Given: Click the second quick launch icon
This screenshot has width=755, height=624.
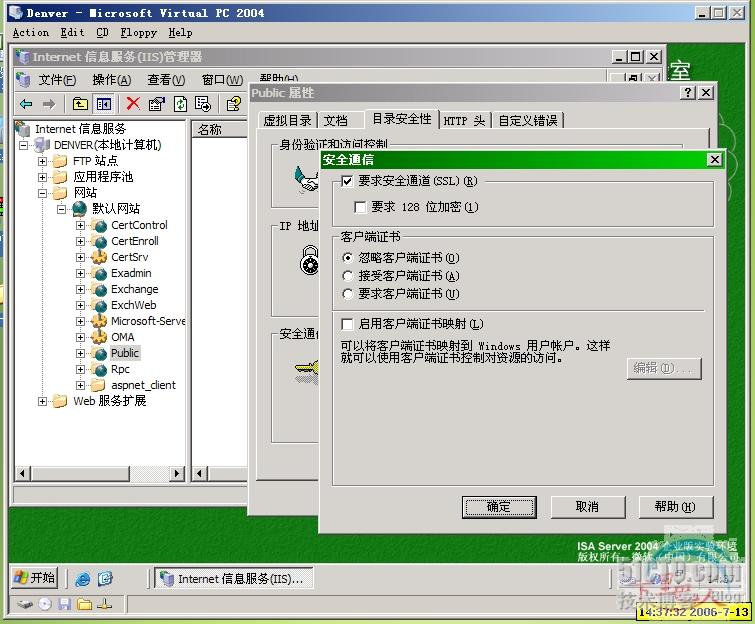Looking at the screenshot, I should click(x=105, y=579).
